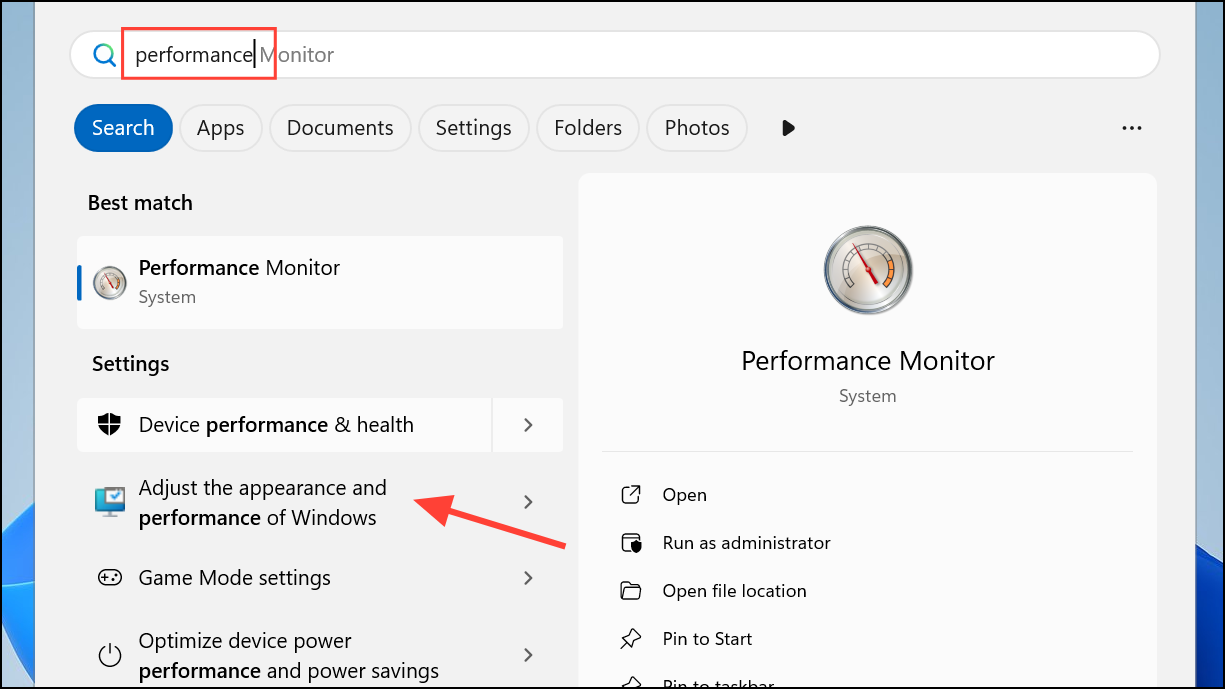Click the Open external-link icon
1225x689 pixels.
[631, 495]
